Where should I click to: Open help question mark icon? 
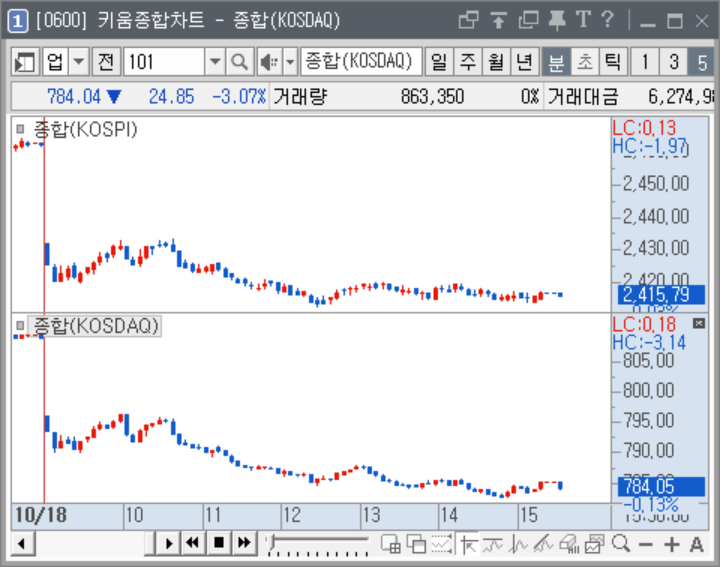[608, 20]
